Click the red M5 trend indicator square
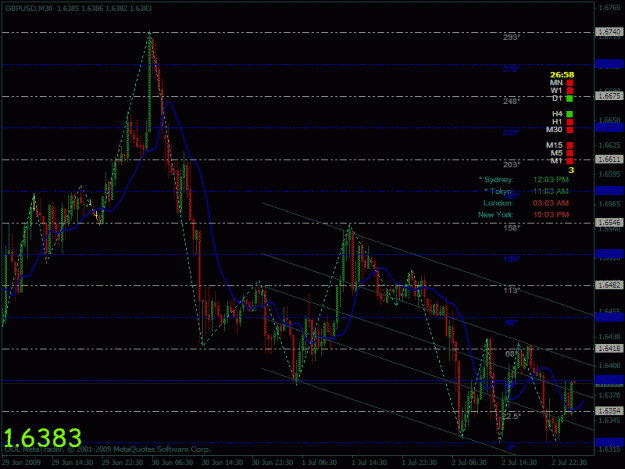Viewport: 625px width, 469px height. pyautogui.click(x=570, y=153)
